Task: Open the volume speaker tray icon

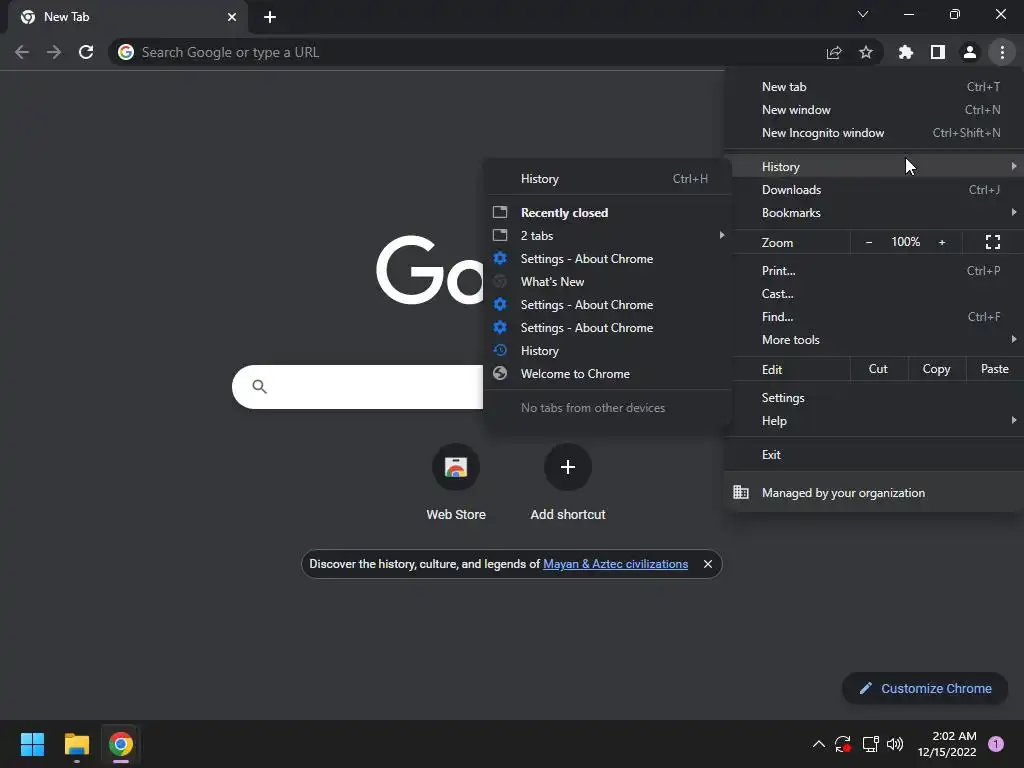Action: (895, 744)
